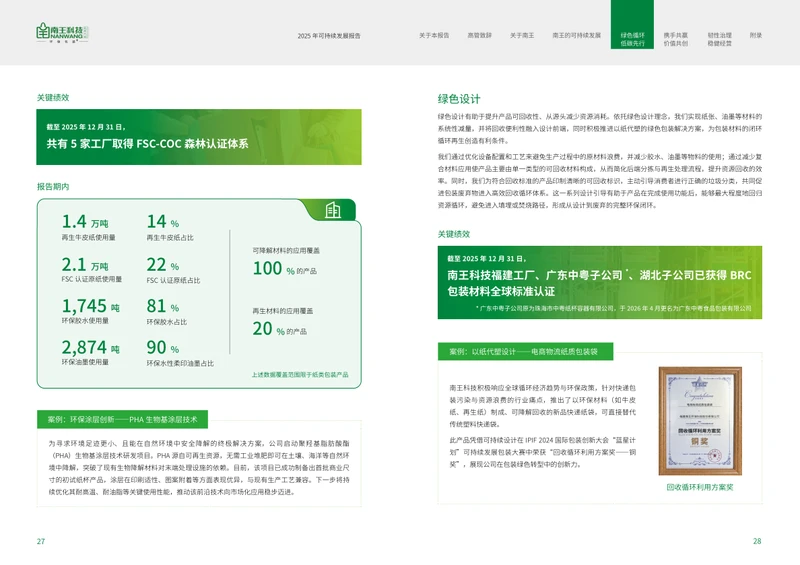Click the 2025 年可持续发展报告 header title

tap(329, 36)
